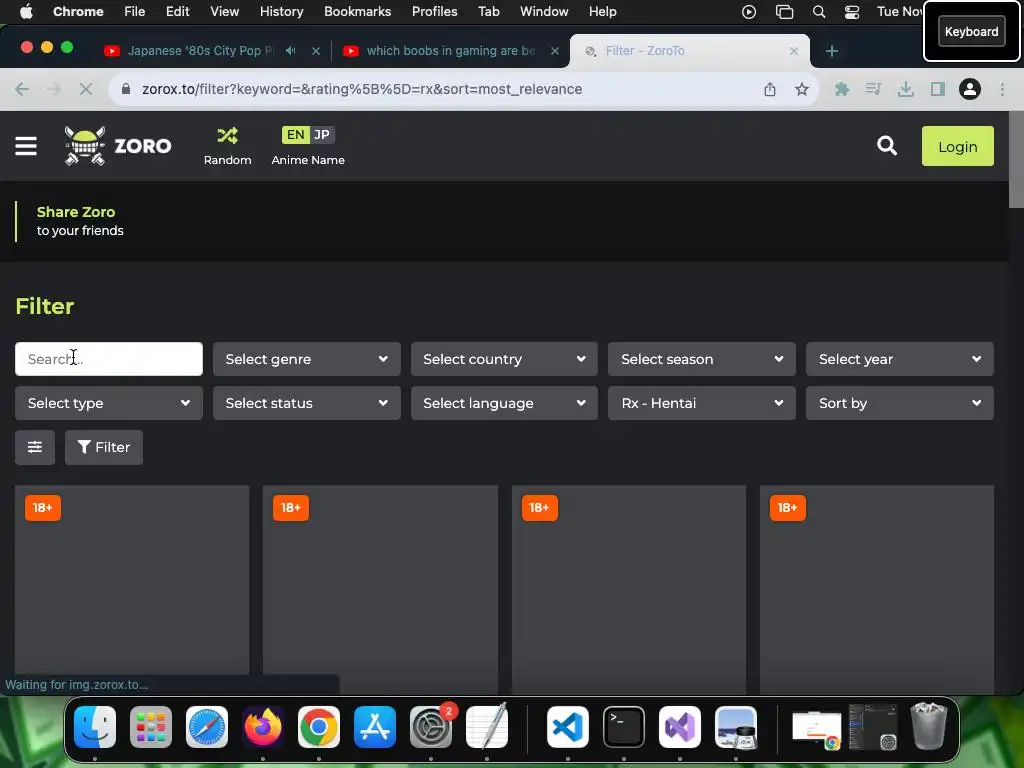Click the Keyboard overlay button
Image resolution: width=1024 pixels, height=768 pixels.
[x=971, y=31]
